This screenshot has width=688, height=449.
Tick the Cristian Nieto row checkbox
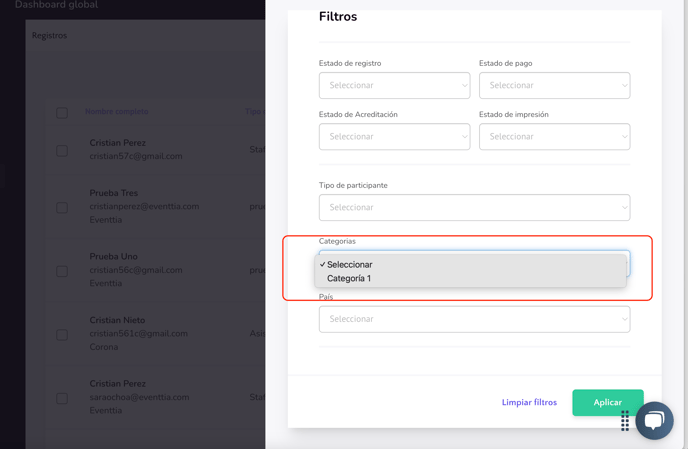coord(62,334)
